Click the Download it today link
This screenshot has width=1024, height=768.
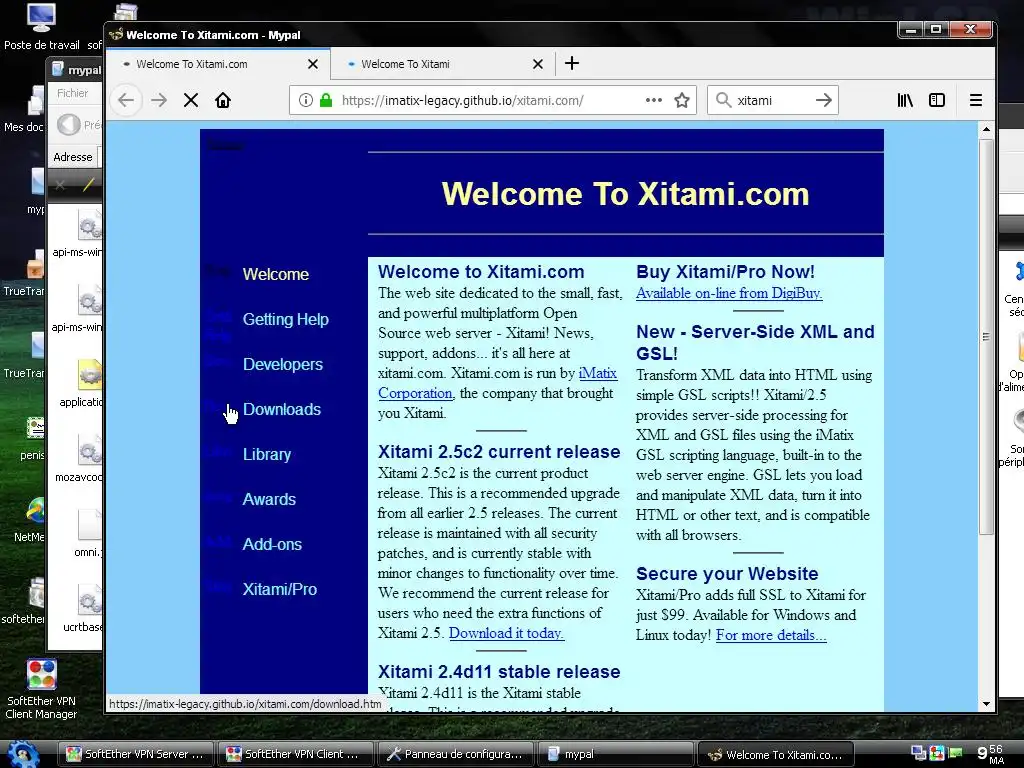point(506,633)
